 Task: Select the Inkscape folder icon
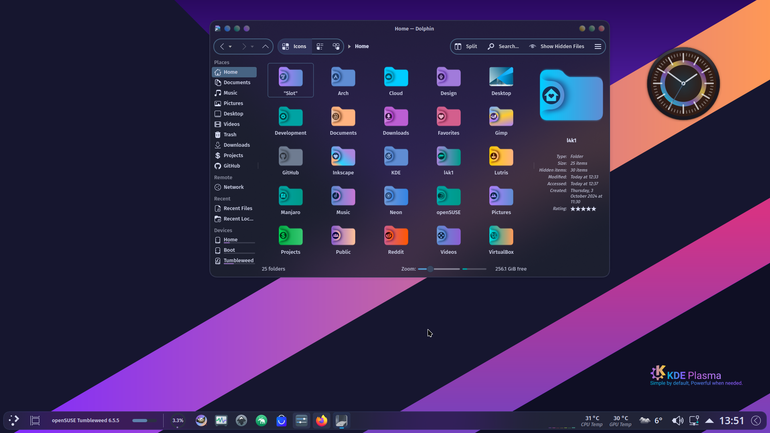tap(343, 157)
